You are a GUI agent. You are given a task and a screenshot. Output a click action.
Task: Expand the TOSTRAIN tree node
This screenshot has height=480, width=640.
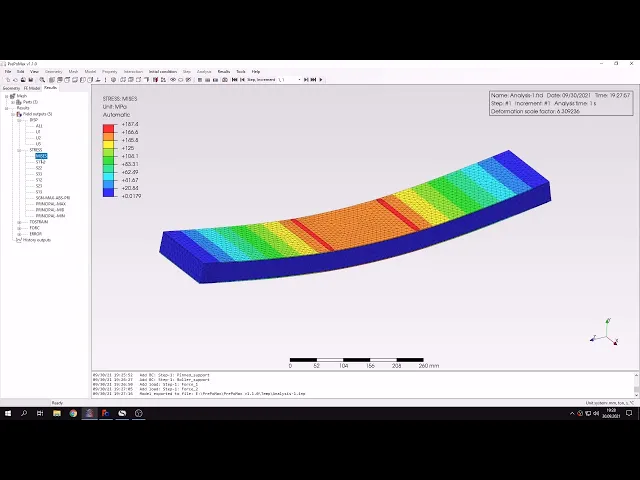coord(19,222)
